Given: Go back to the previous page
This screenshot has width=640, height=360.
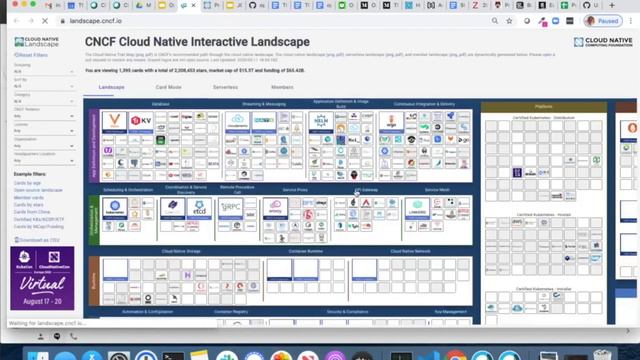Looking at the screenshot, I should [x=17, y=21].
